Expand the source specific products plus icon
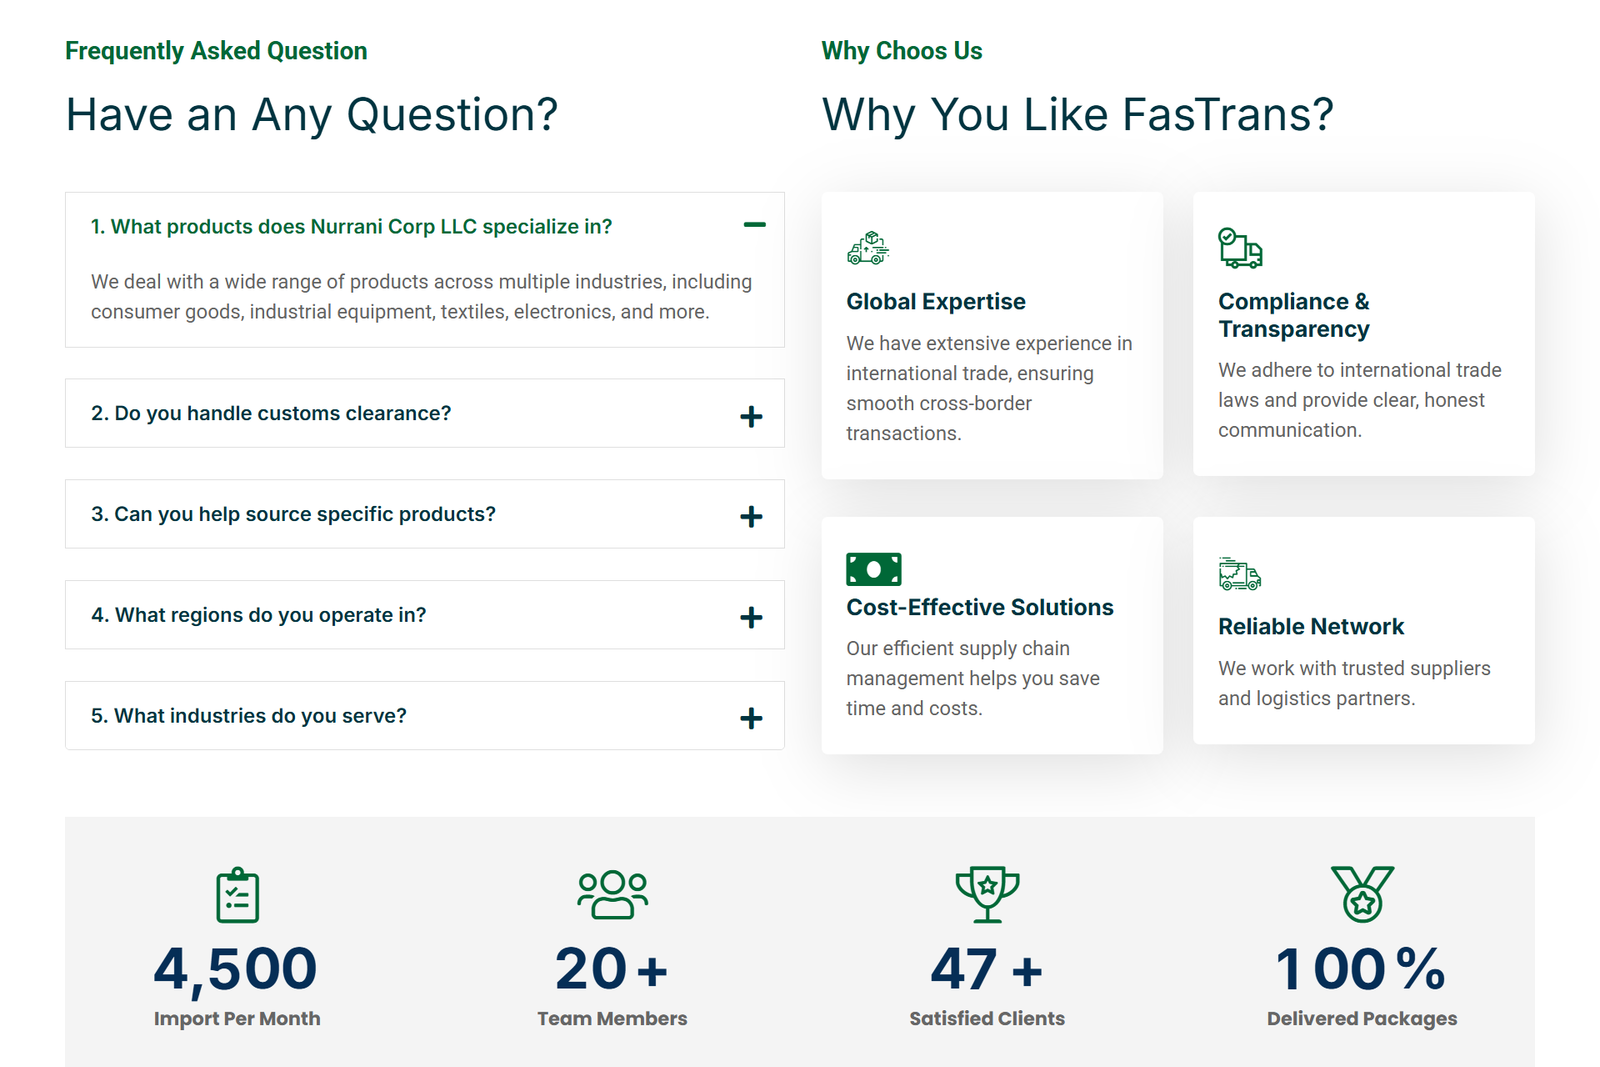The height and width of the screenshot is (1067, 1600). pyautogui.click(x=751, y=517)
